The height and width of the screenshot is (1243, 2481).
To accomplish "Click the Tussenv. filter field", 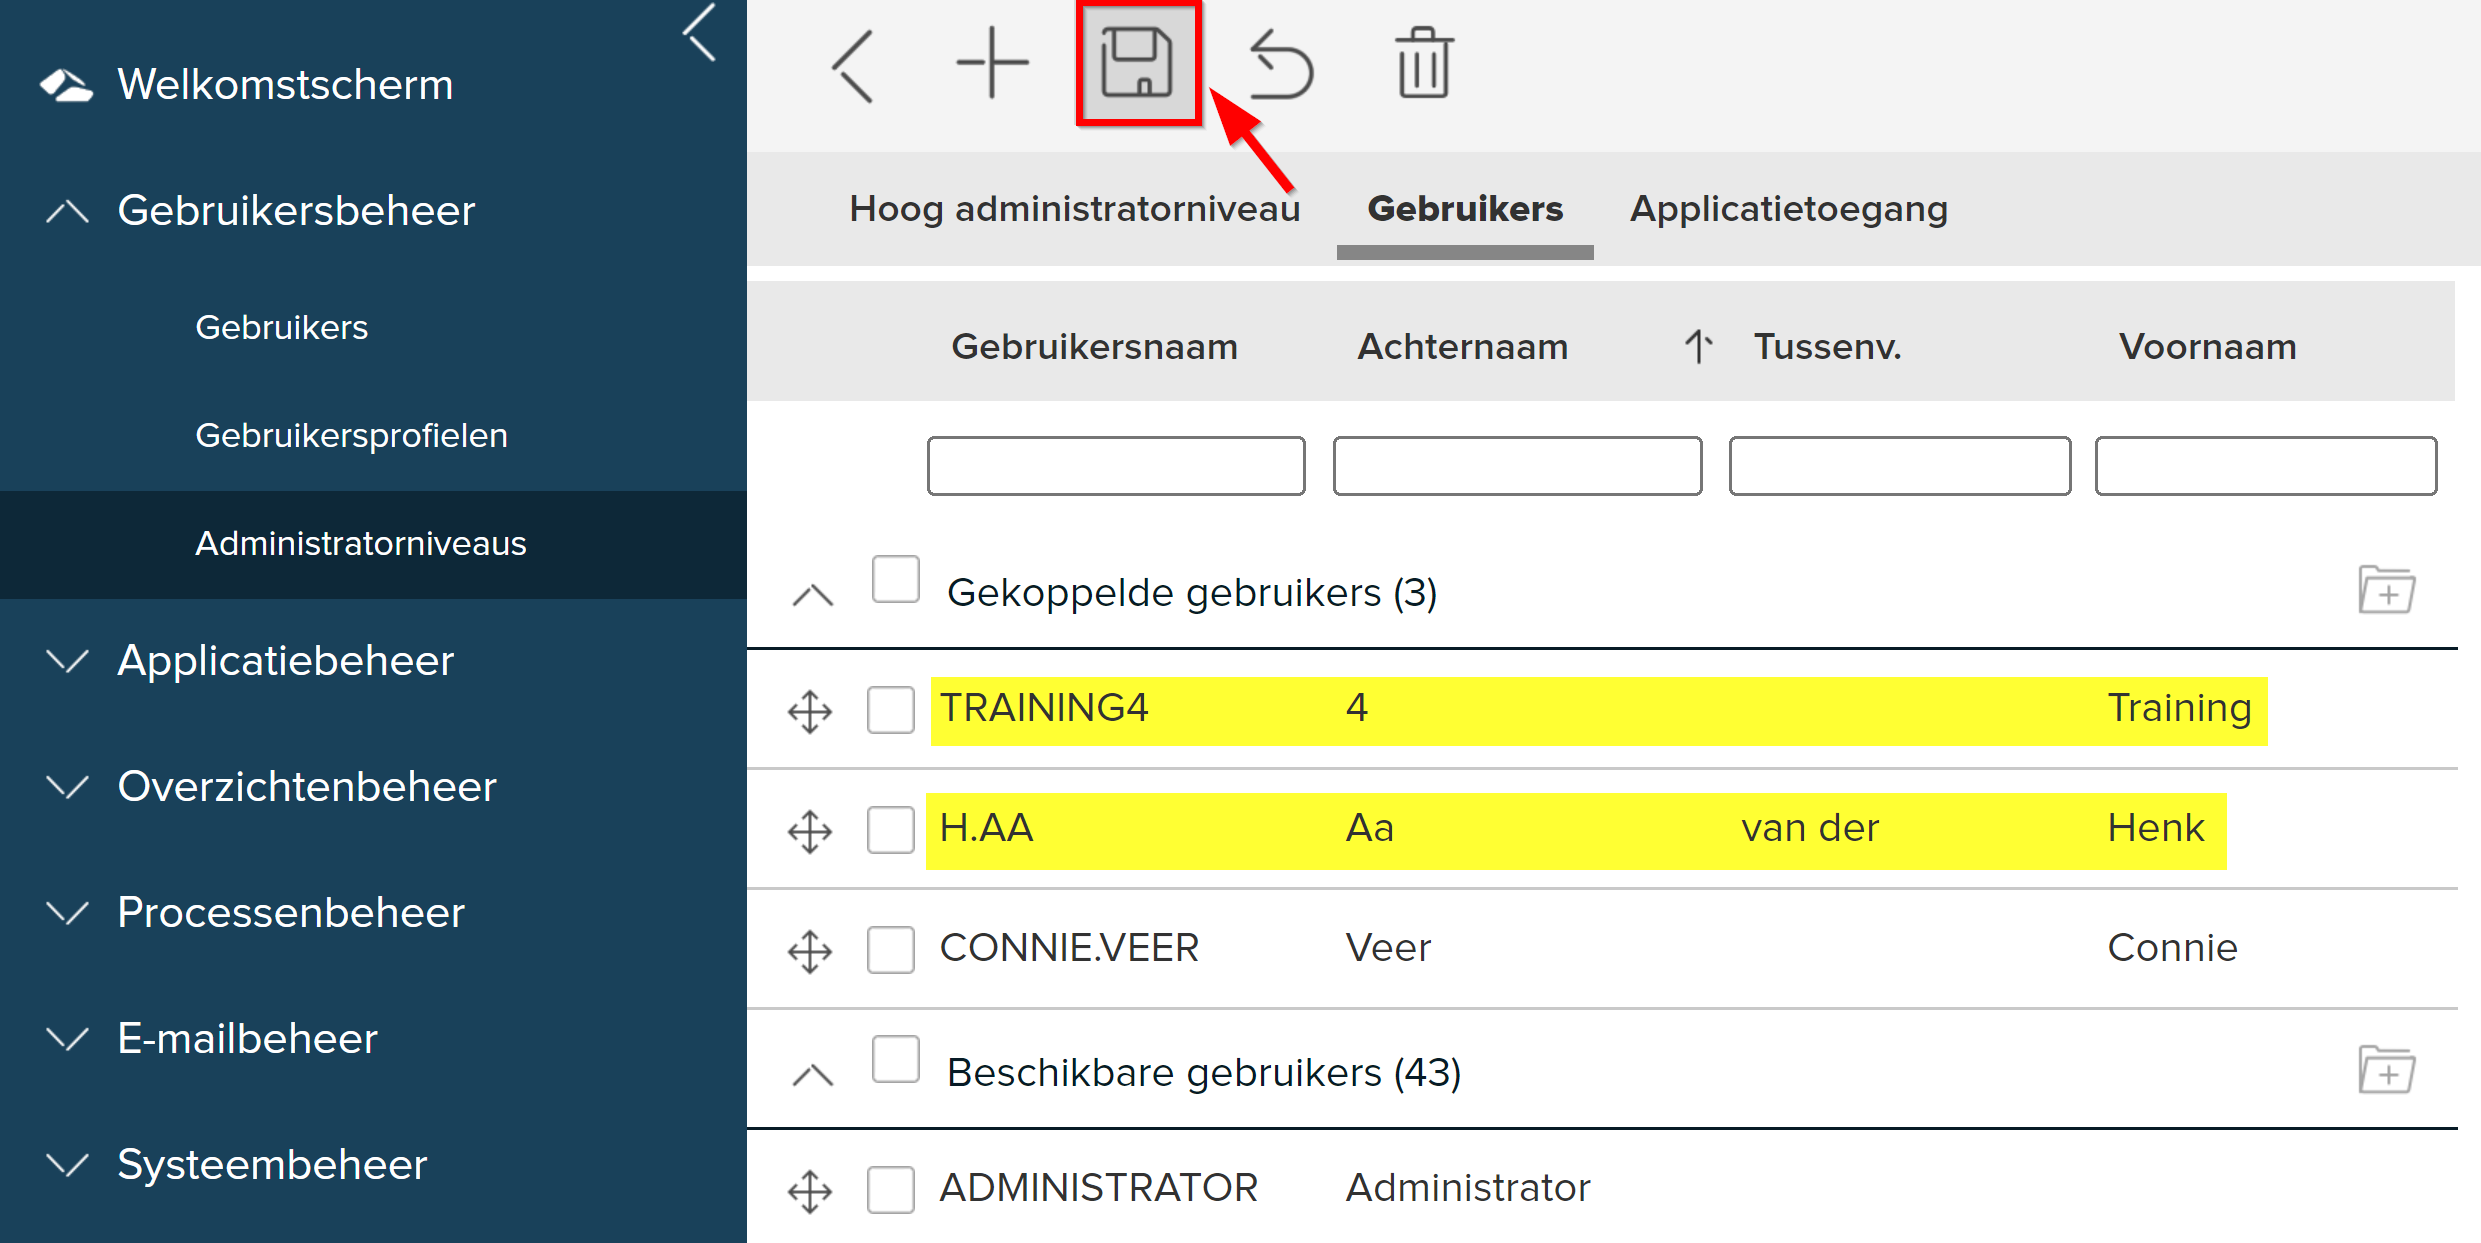I will pyautogui.click(x=1900, y=466).
